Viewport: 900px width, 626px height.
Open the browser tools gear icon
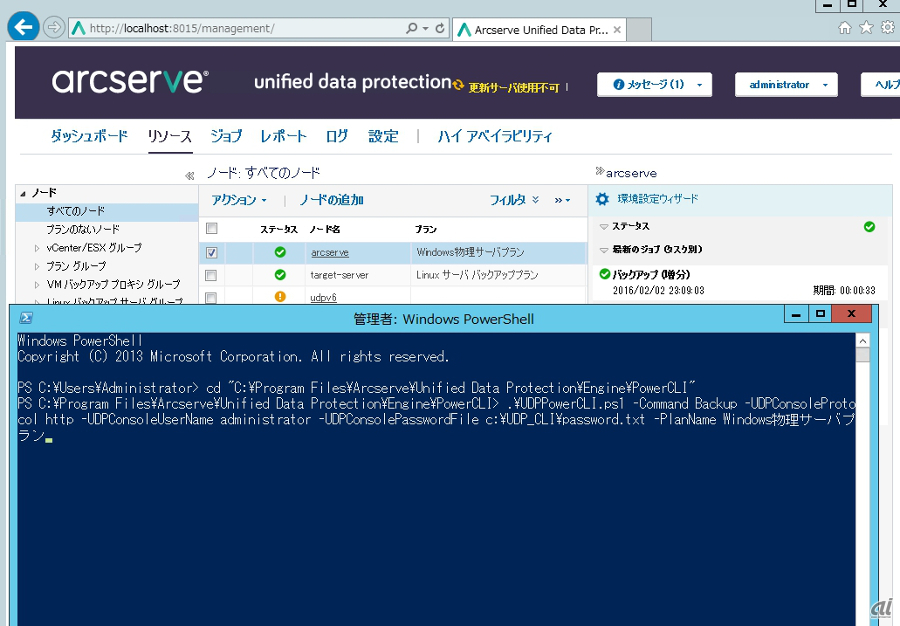[x=887, y=28]
